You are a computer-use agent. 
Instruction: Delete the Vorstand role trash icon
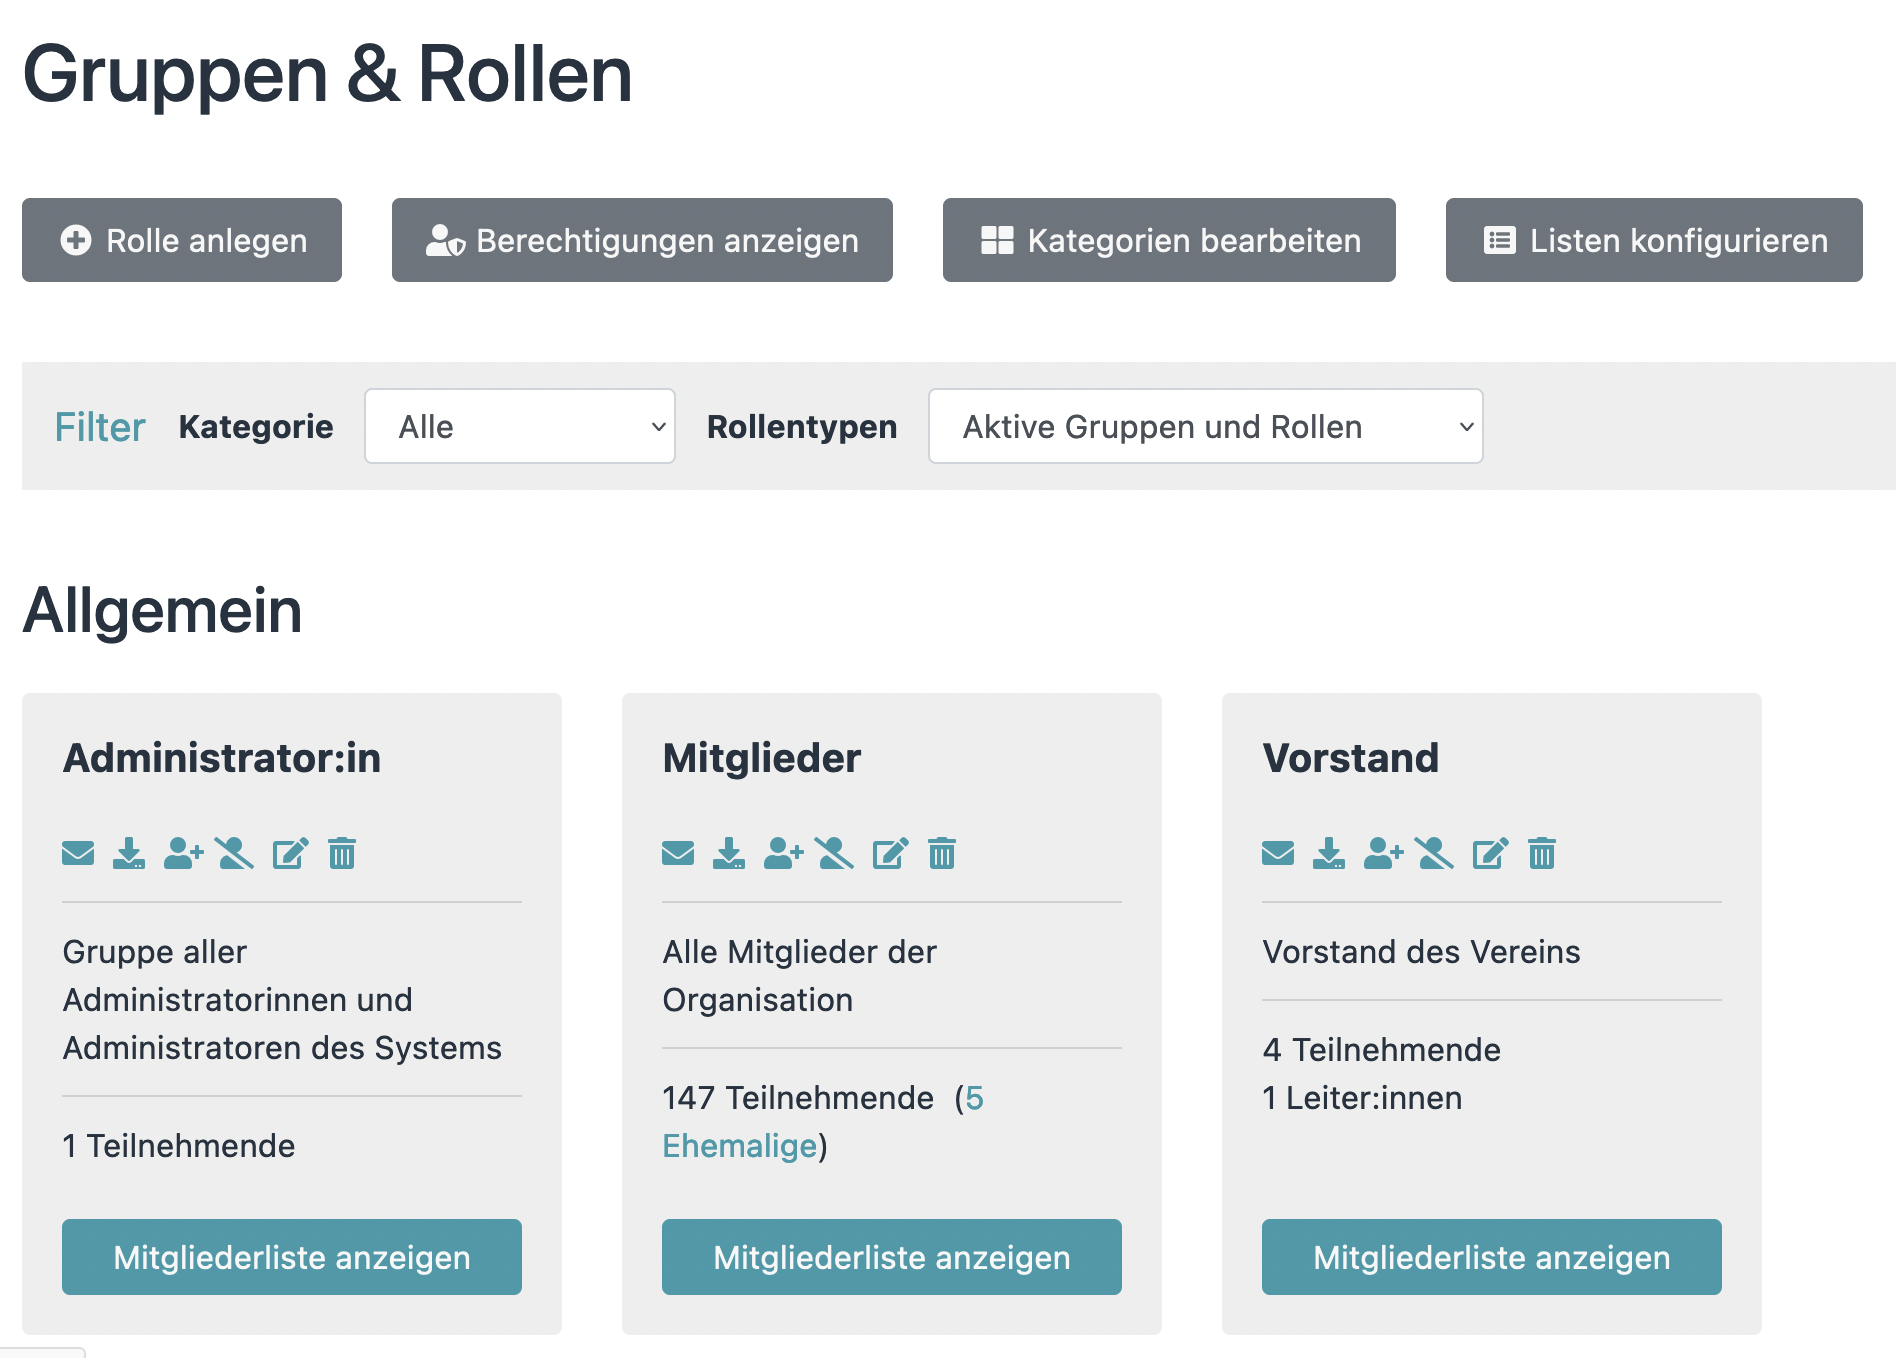click(1542, 853)
